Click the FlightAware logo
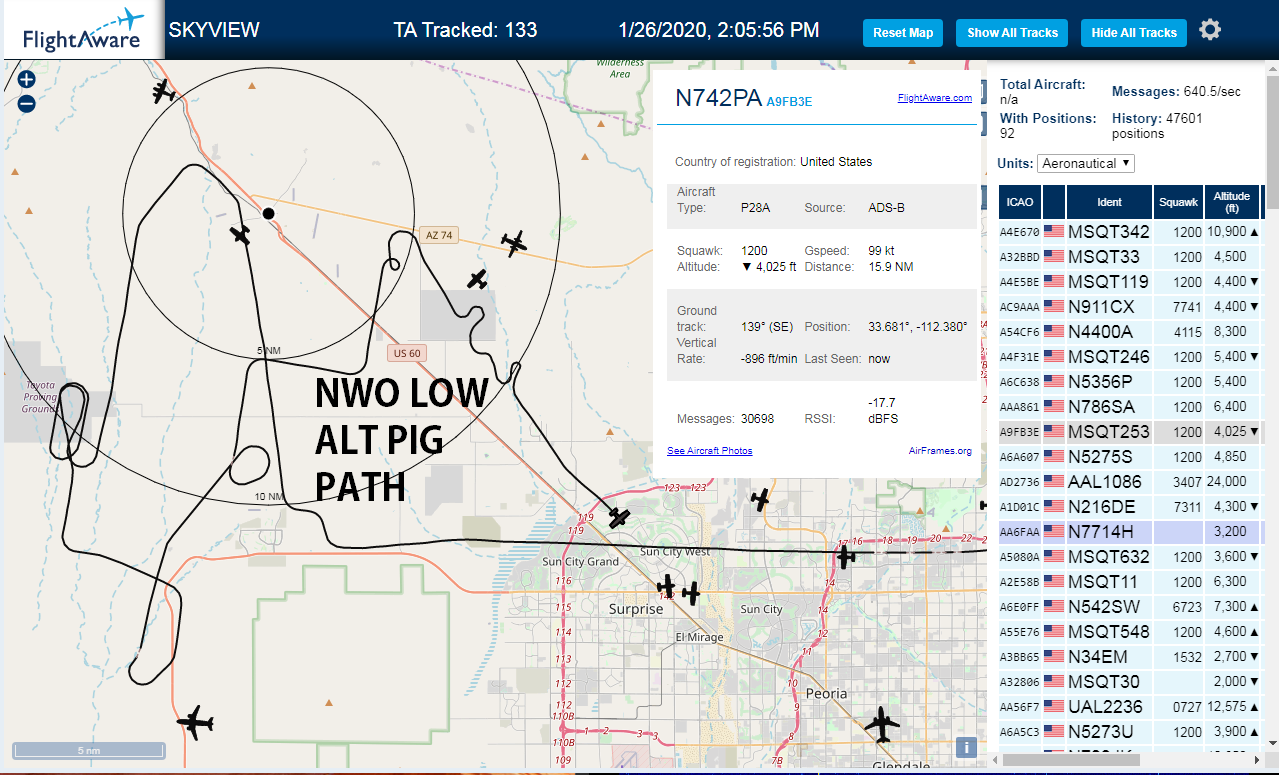 point(83,30)
